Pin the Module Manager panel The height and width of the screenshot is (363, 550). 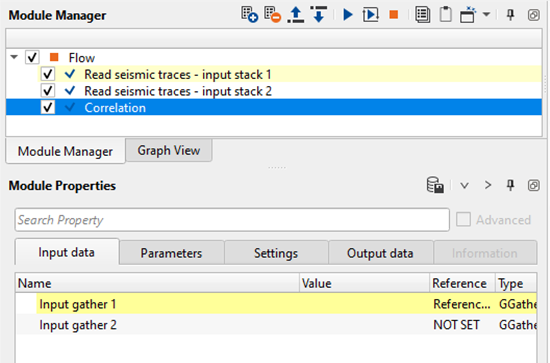(x=510, y=15)
